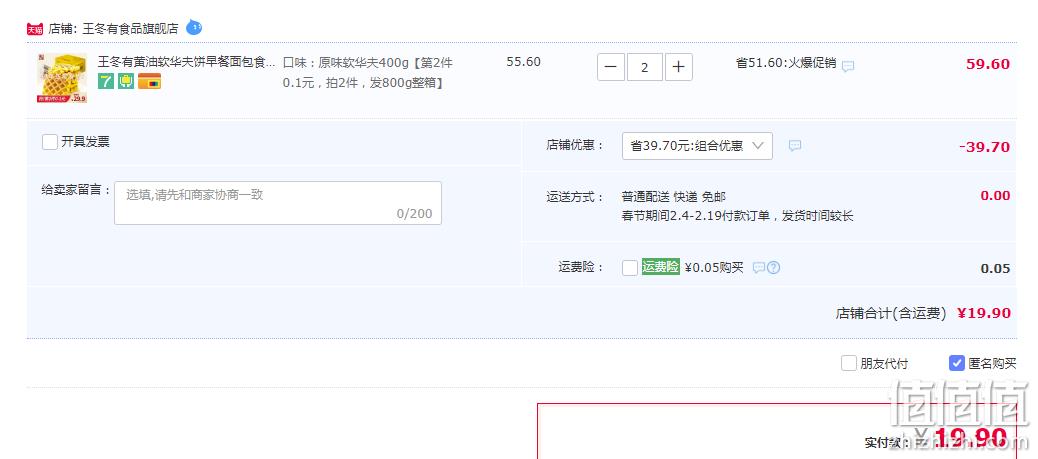
Task: Click the green shield guarantee badge
Action: point(126,81)
